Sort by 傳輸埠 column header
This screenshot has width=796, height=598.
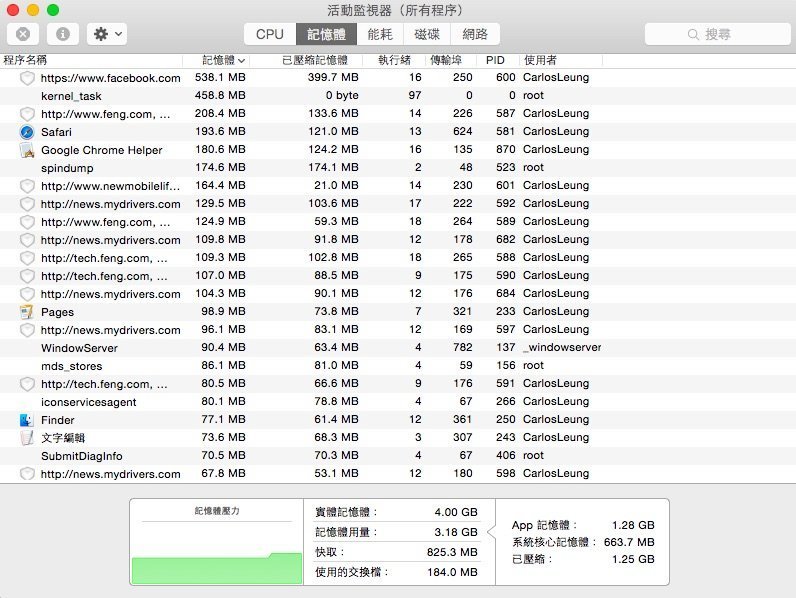coord(451,60)
